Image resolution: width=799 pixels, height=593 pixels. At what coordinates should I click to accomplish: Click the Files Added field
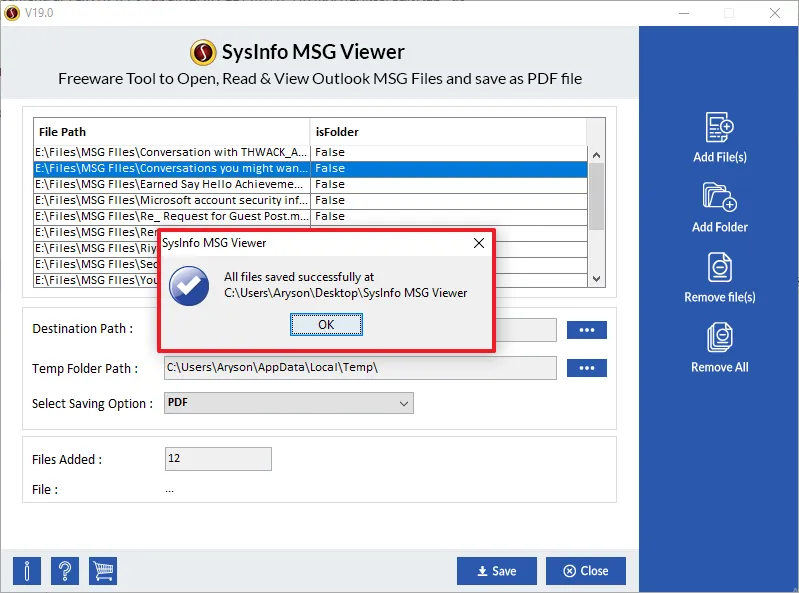pos(218,459)
